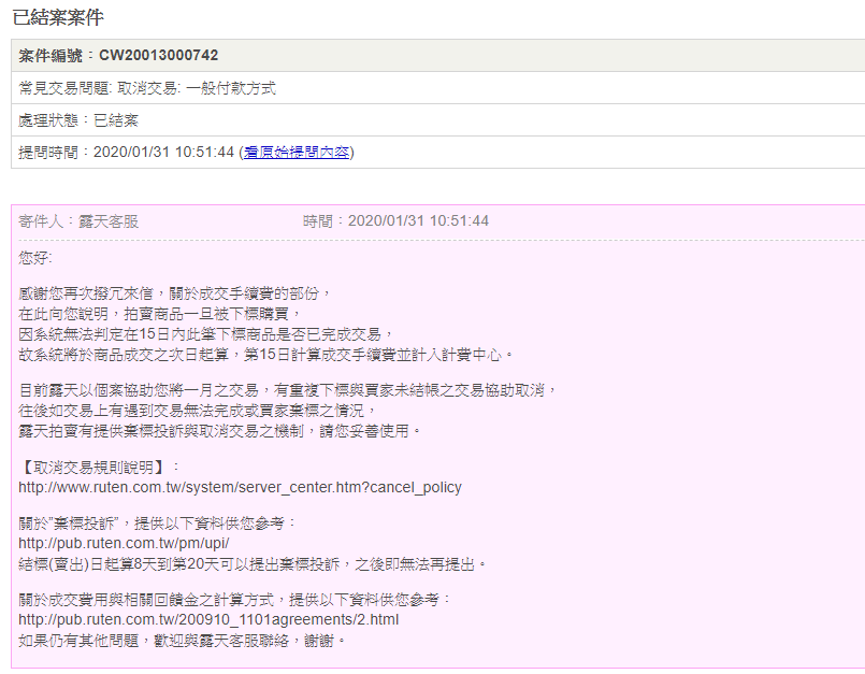Click the sender 寄件人：露天客服 text
Screen dimensions: 865x674
point(78,221)
